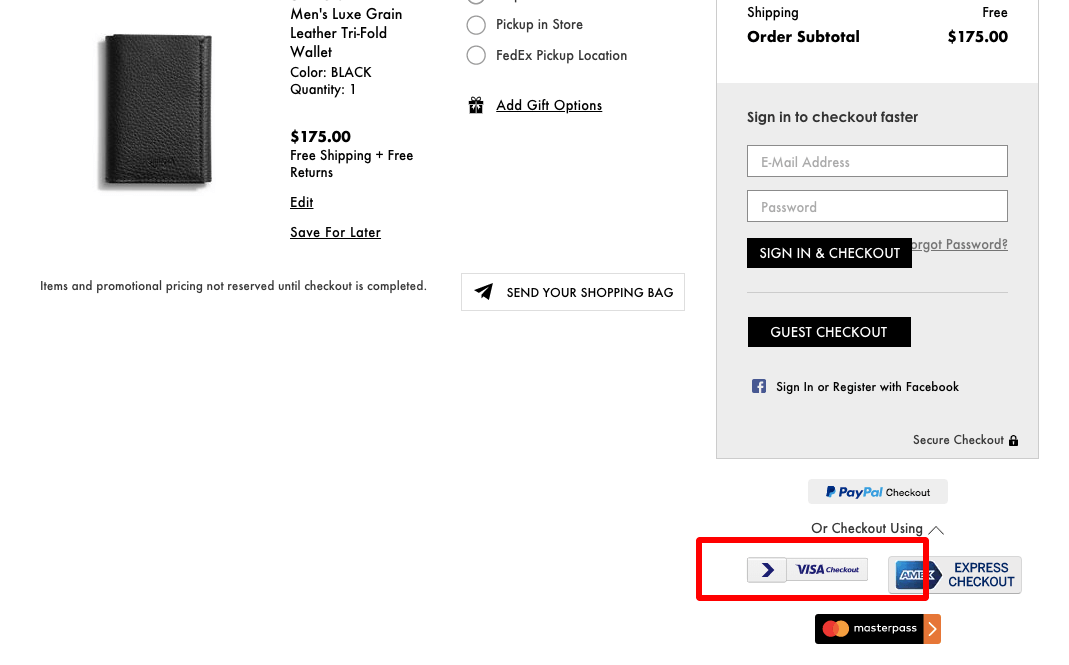Viewport: 1069px width, 665px height.
Task: Click into the Password field
Action: [x=877, y=207]
